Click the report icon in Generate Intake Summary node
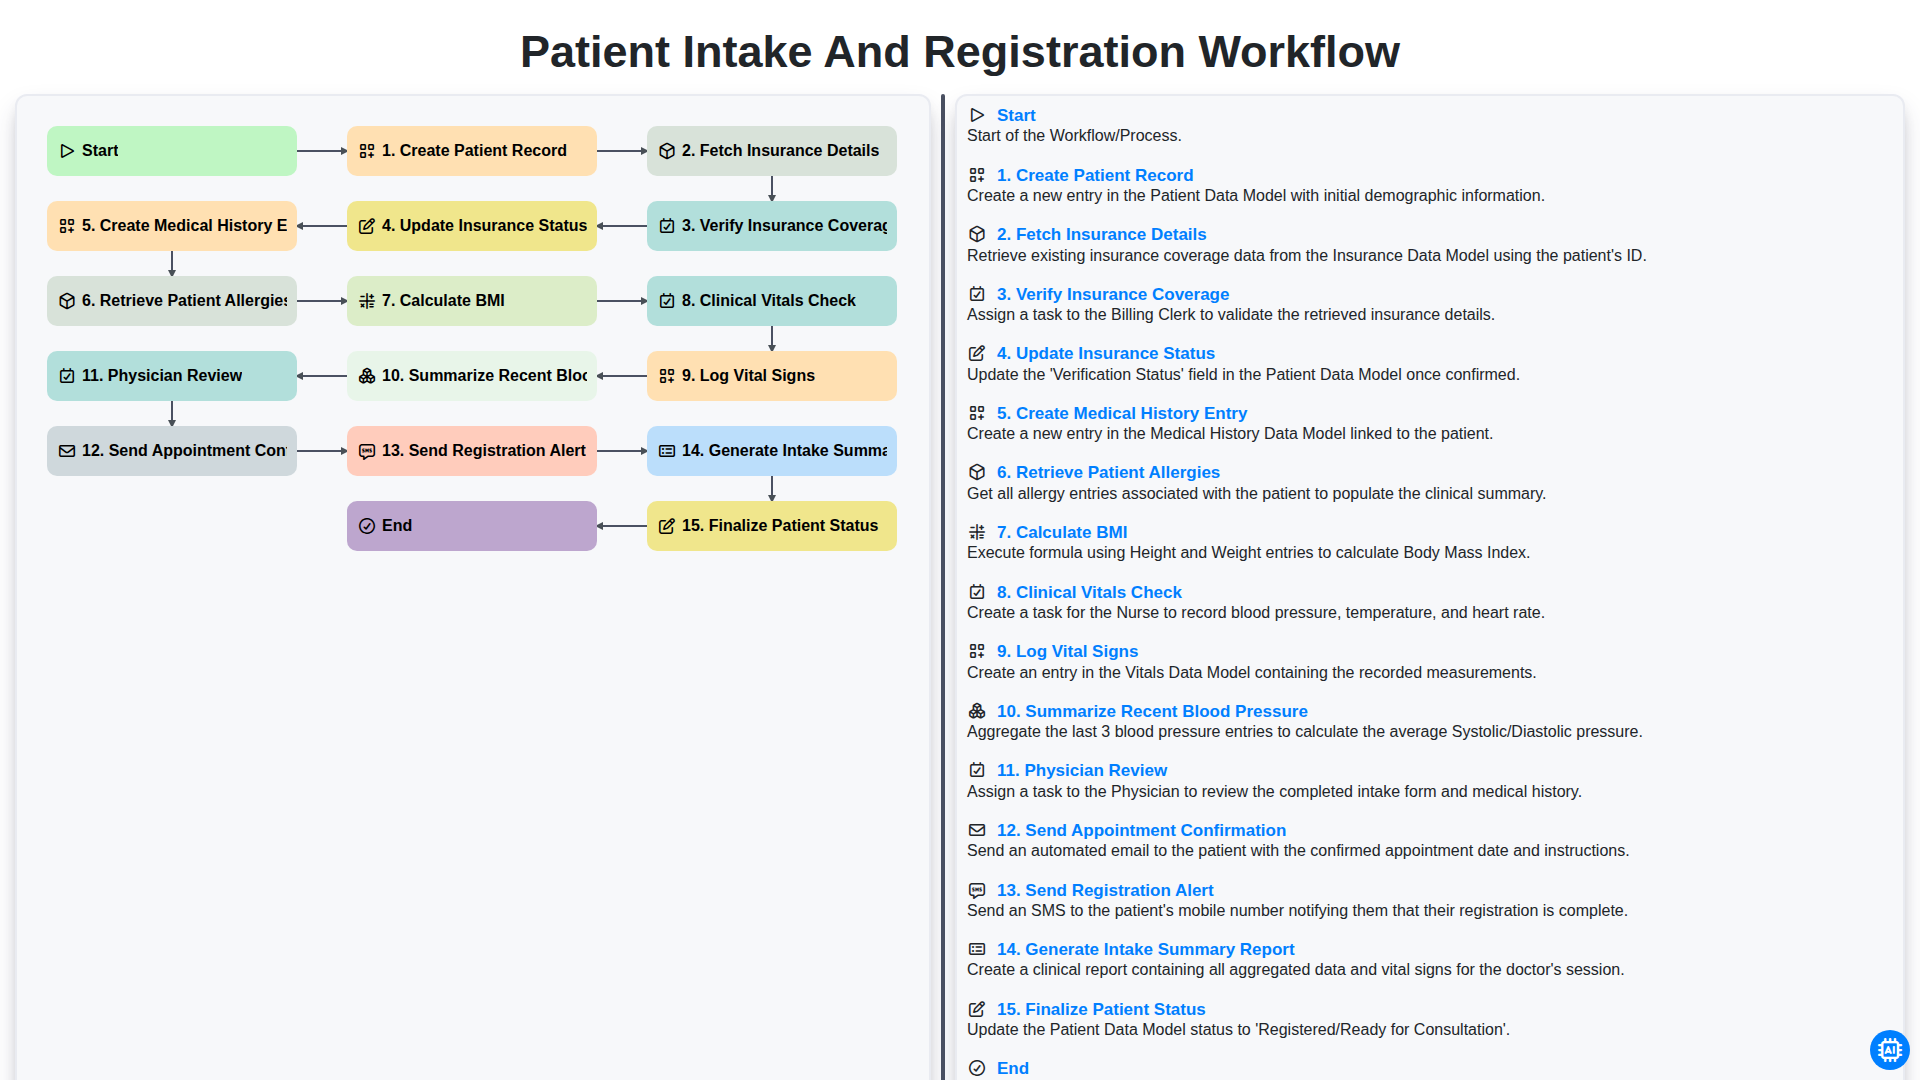The width and height of the screenshot is (1920, 1080). (x=667, y=451)
